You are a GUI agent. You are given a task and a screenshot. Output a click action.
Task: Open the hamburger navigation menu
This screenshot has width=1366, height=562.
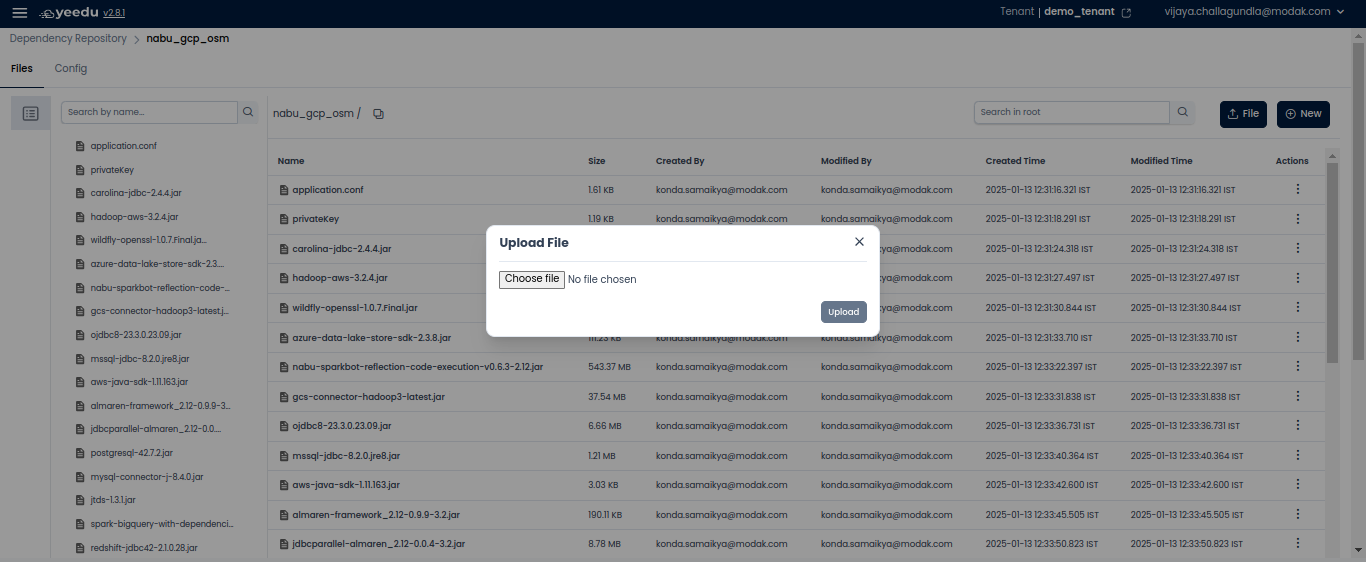coord(19,13)
